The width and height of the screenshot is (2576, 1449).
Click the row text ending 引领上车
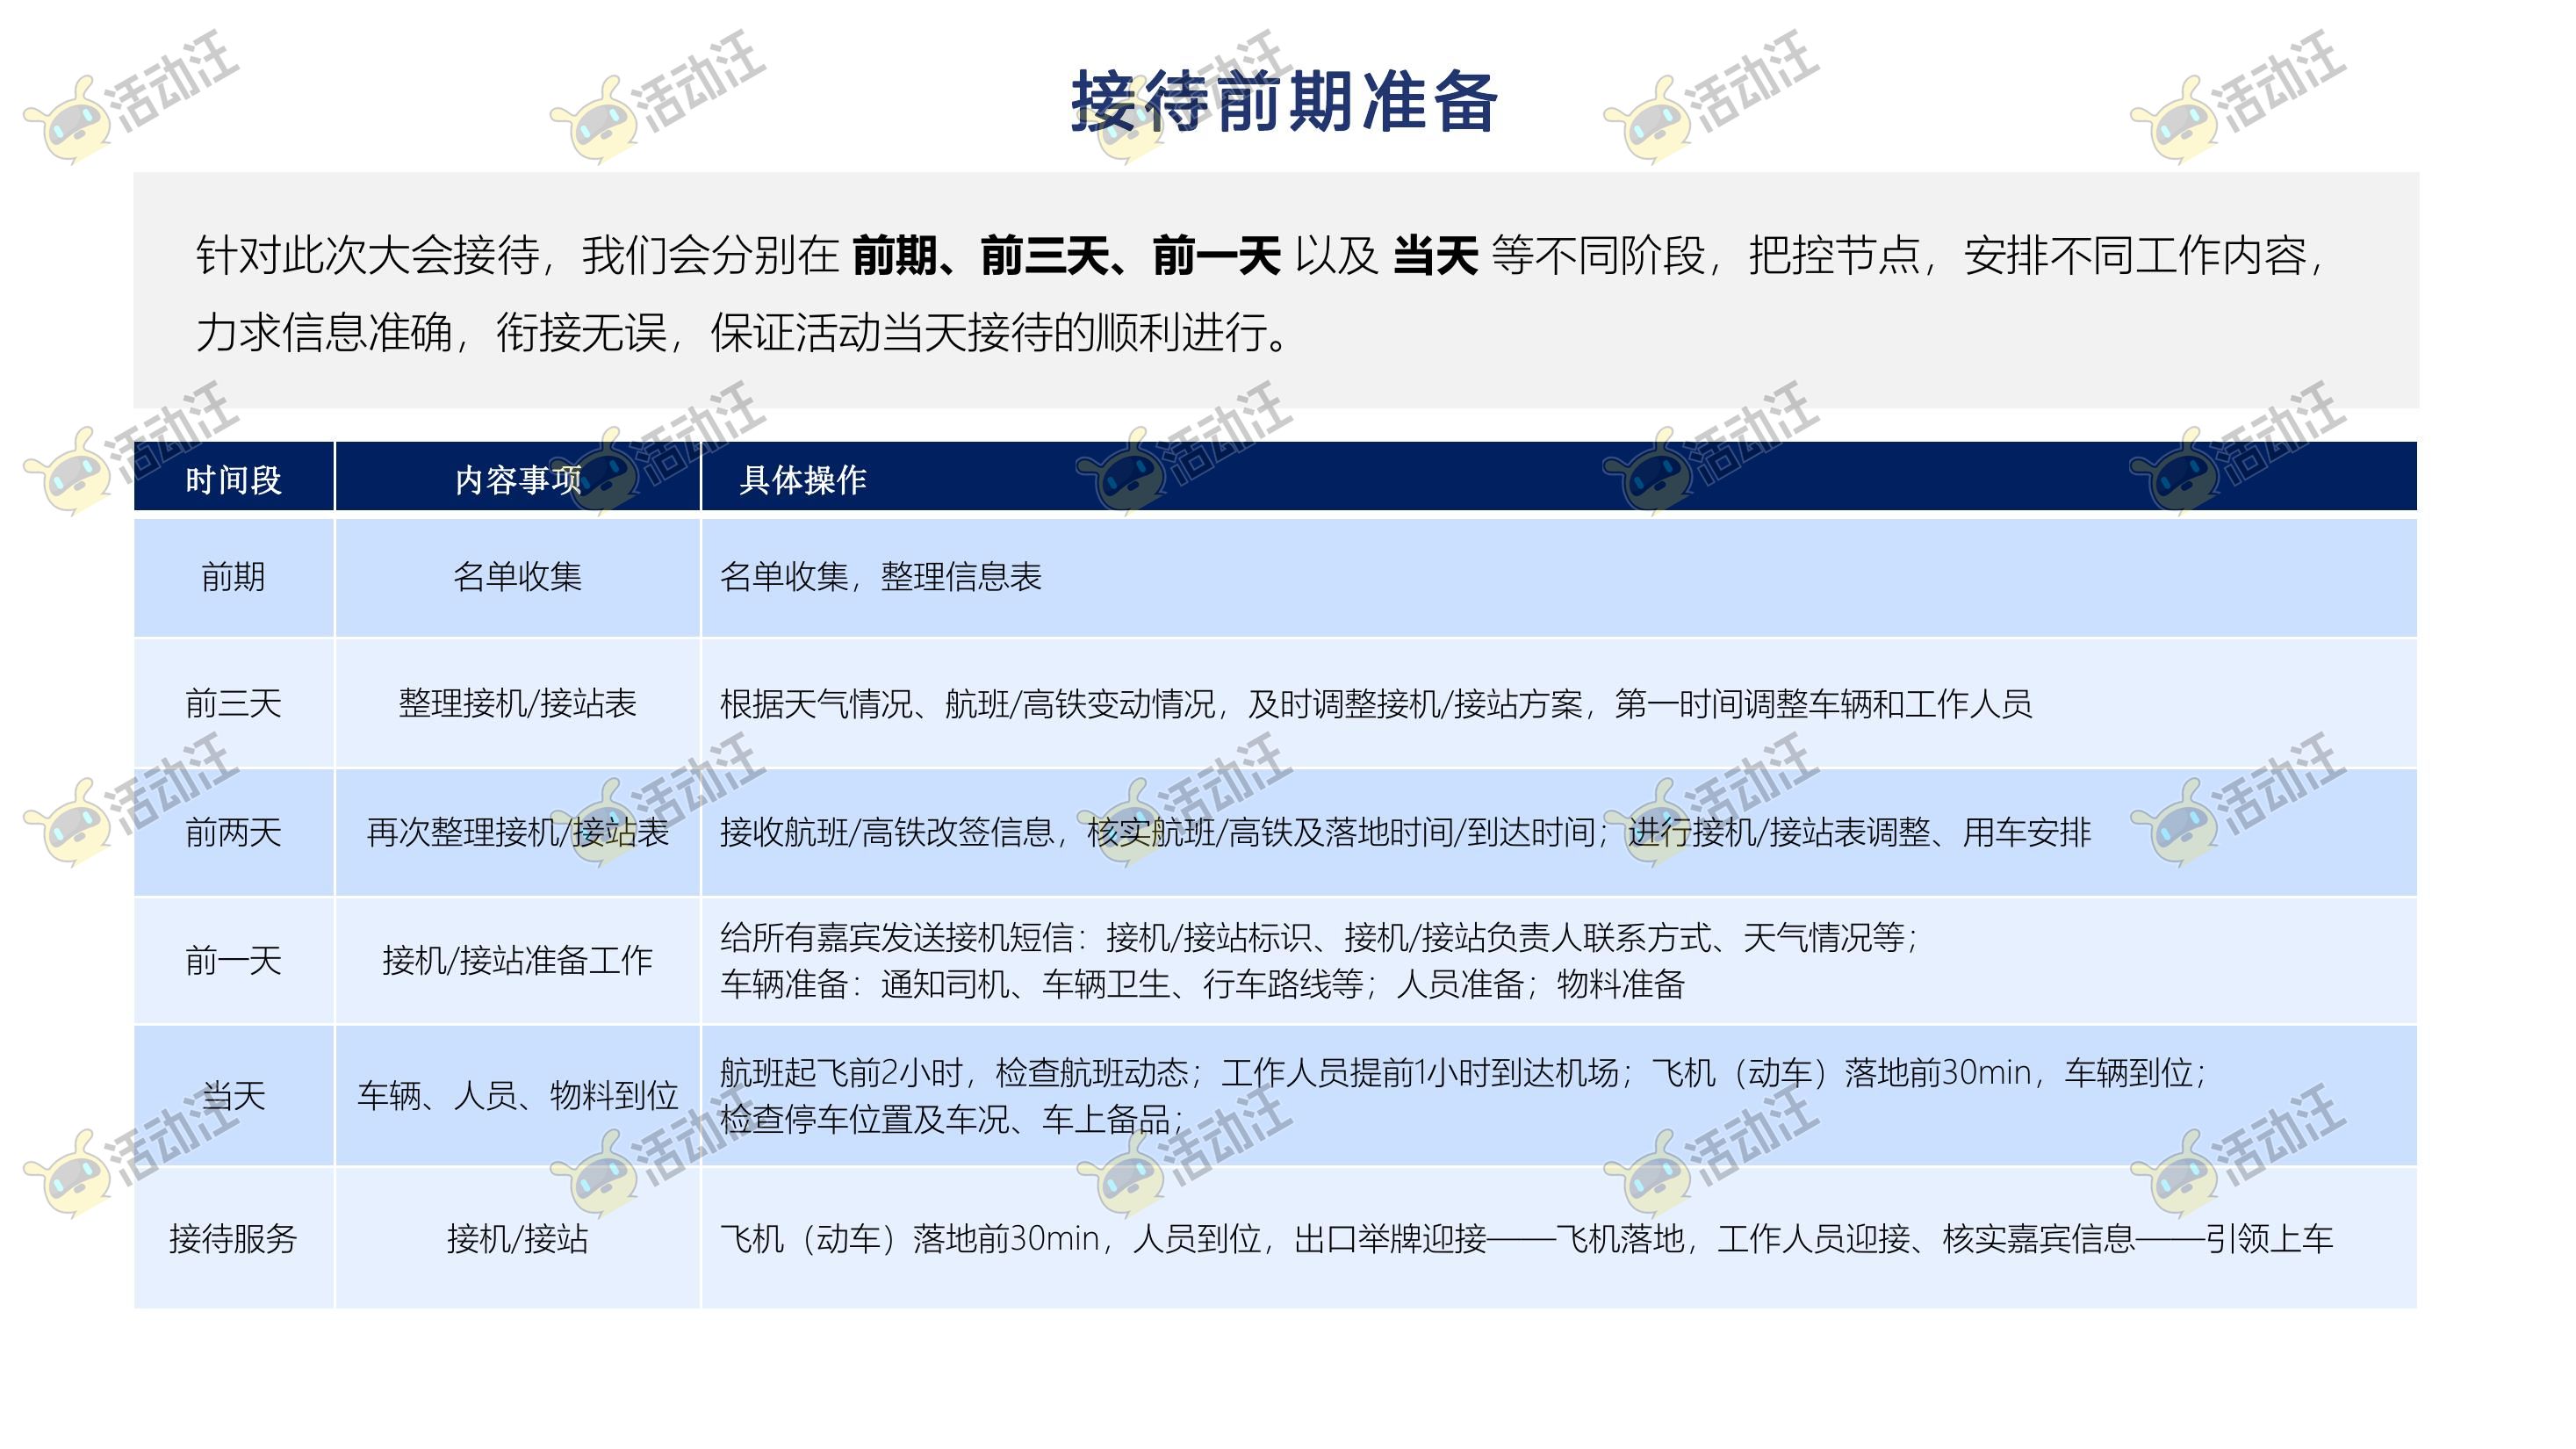point(1526,1239)
